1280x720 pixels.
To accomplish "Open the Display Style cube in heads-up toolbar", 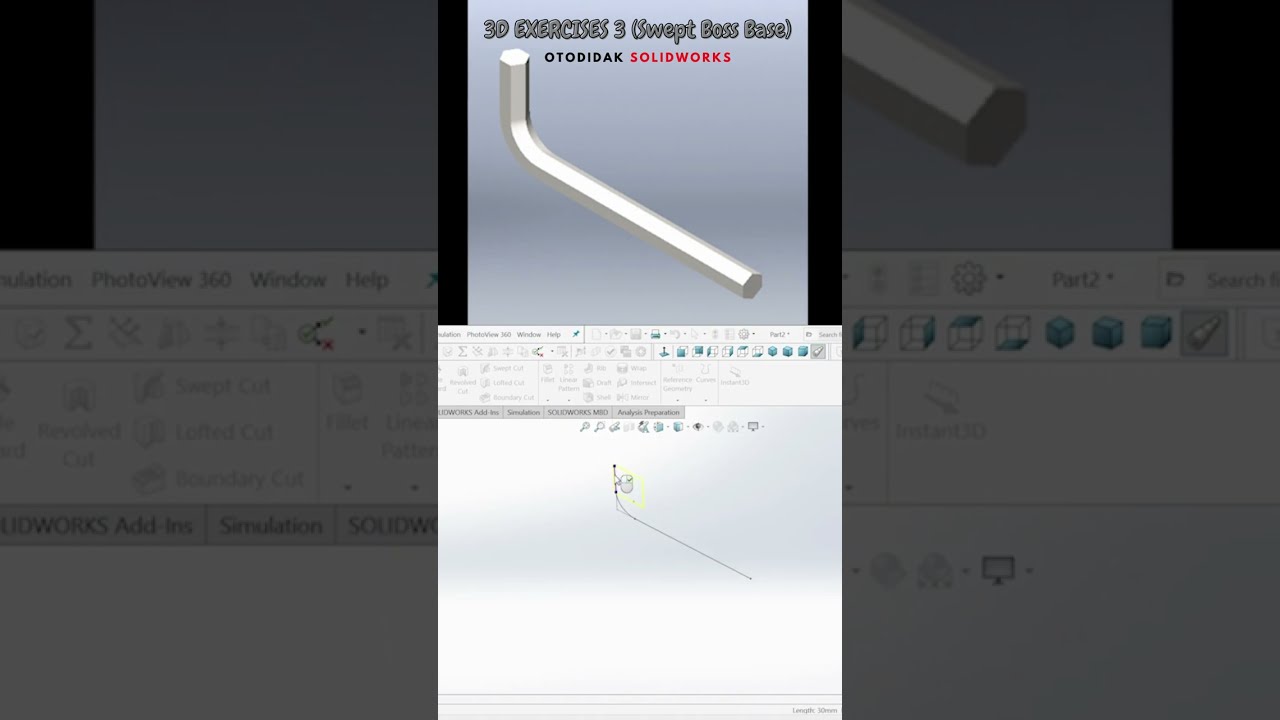I will (x=678, y=427).
